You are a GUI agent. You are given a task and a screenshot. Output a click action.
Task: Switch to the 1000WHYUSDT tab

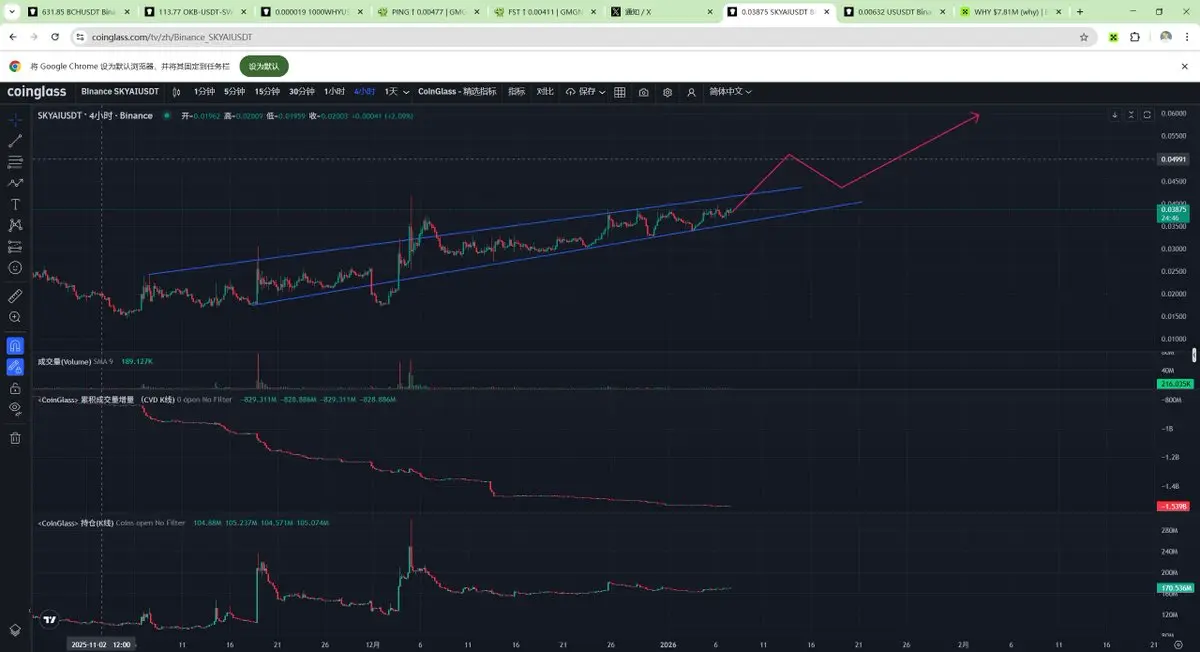pos(310,12)
